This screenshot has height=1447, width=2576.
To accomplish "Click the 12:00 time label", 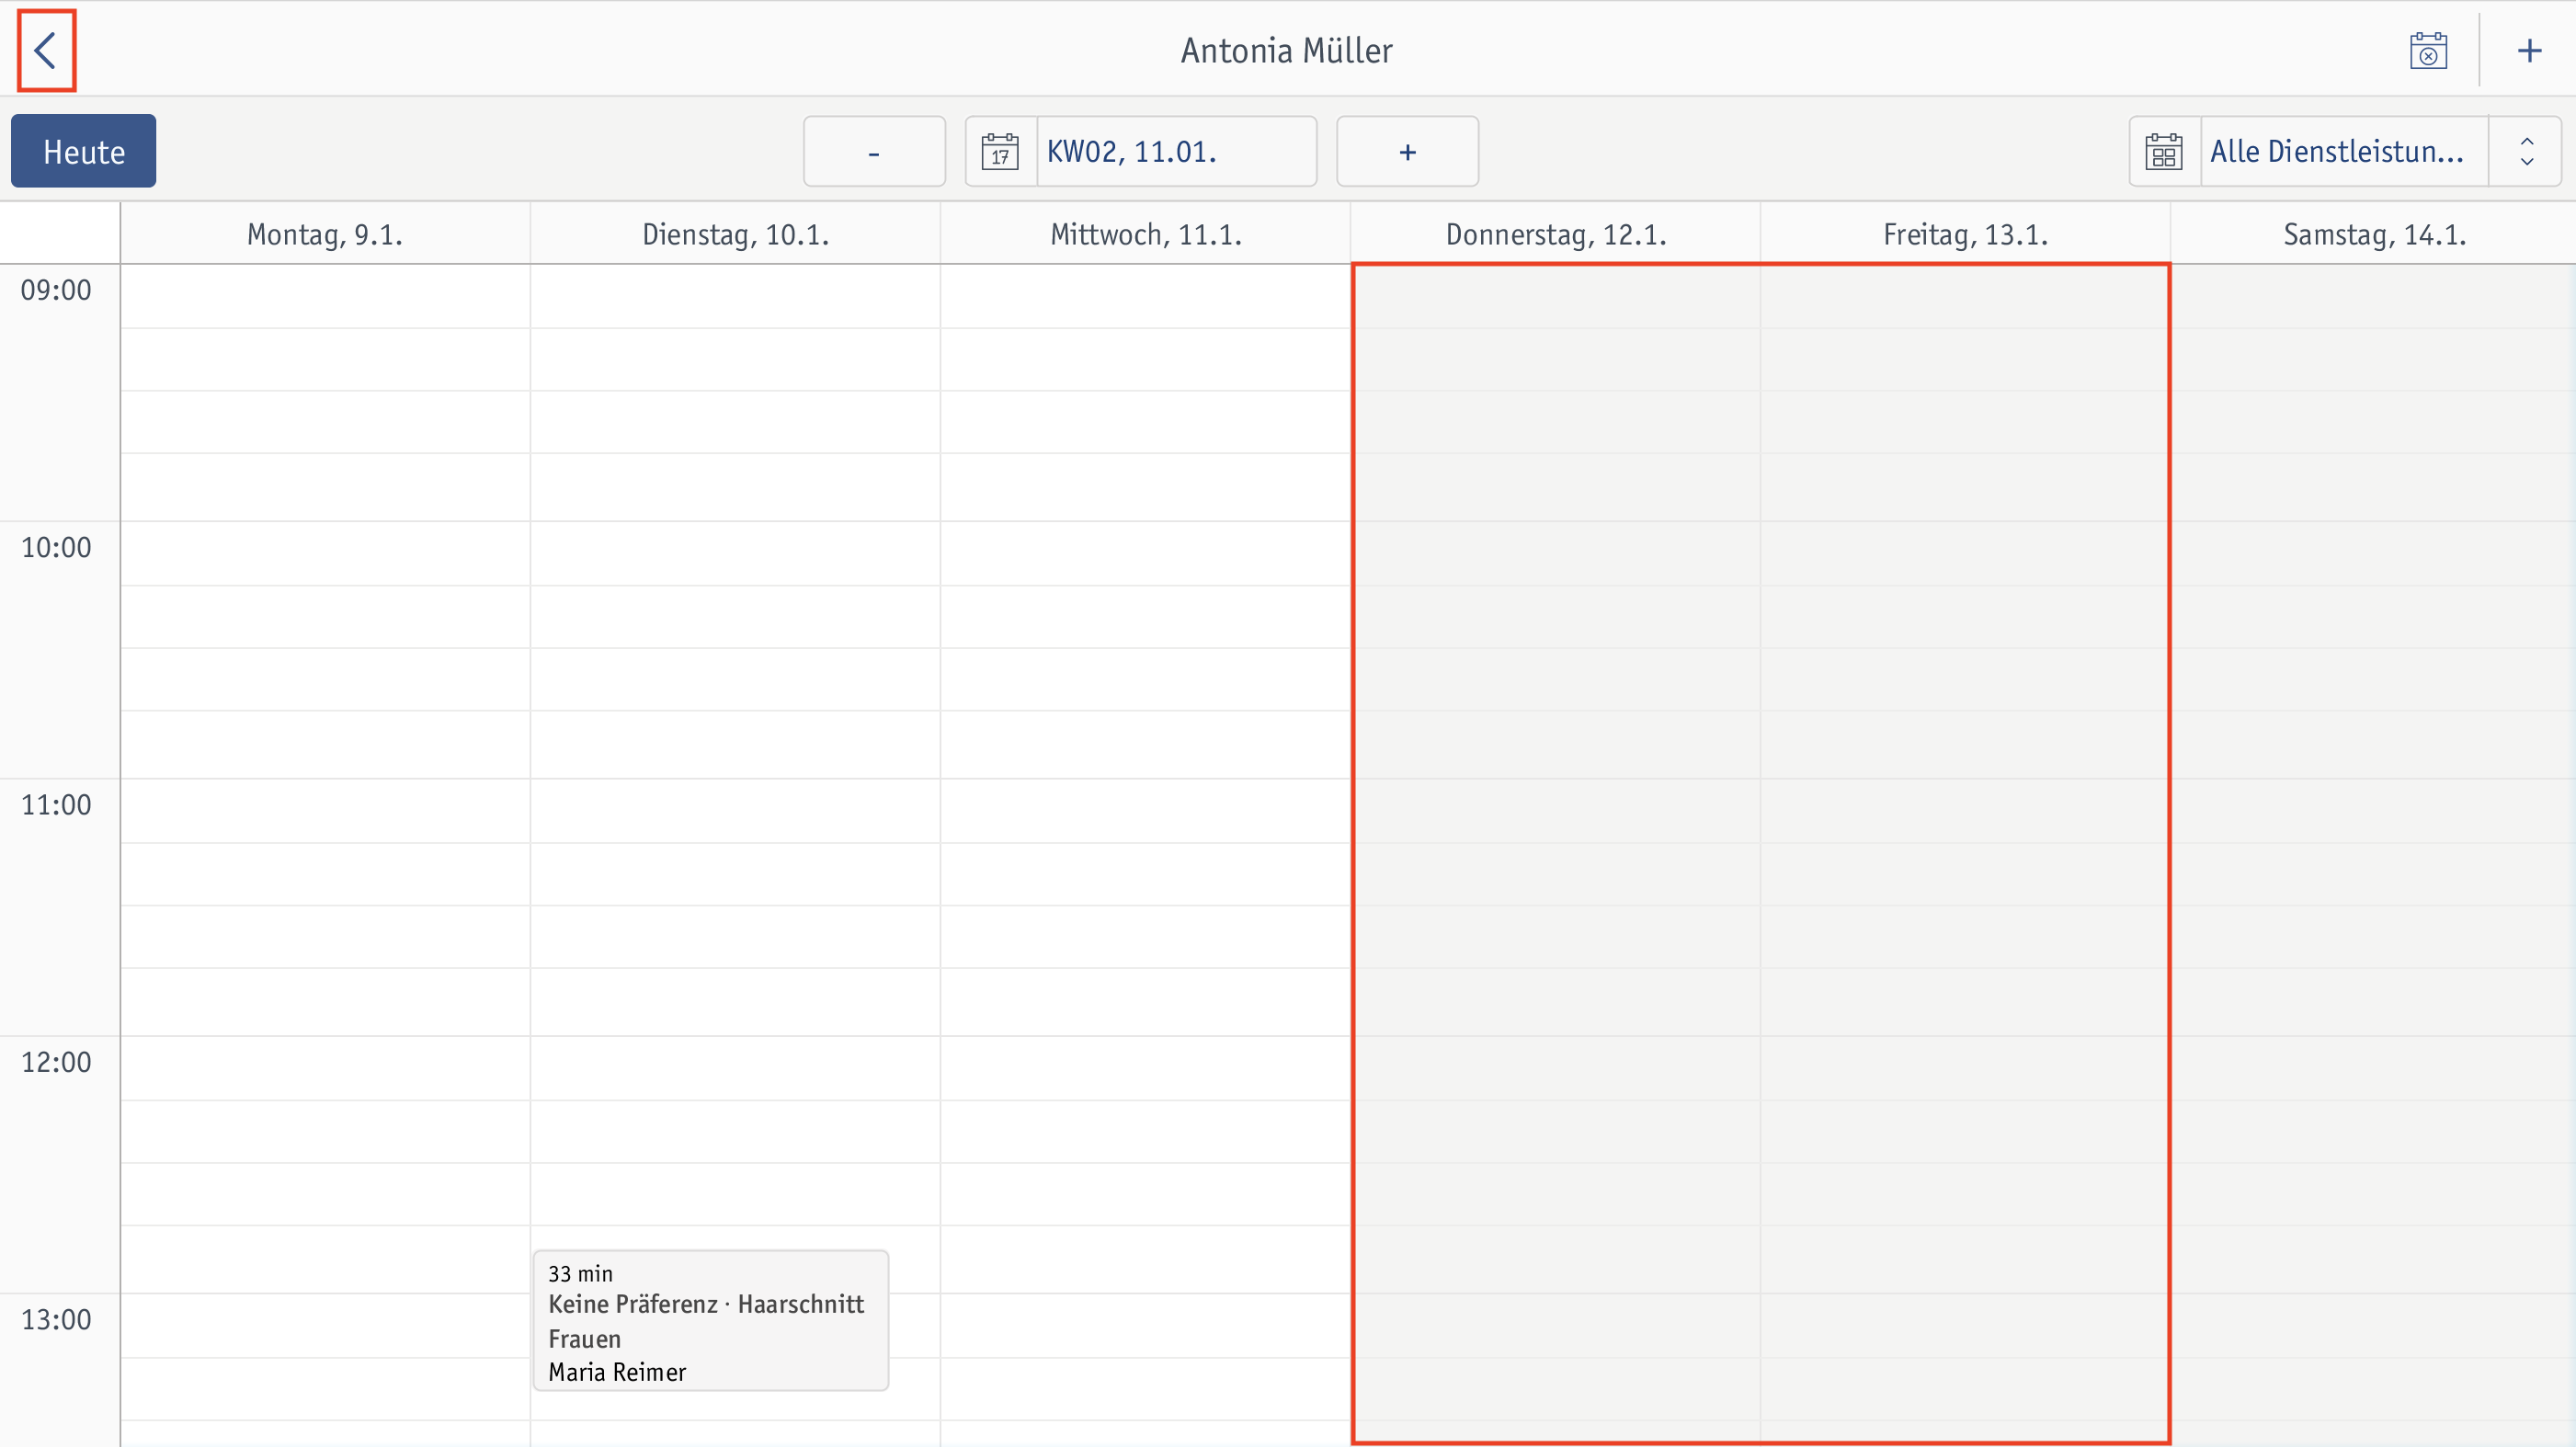I will 56,1062.
